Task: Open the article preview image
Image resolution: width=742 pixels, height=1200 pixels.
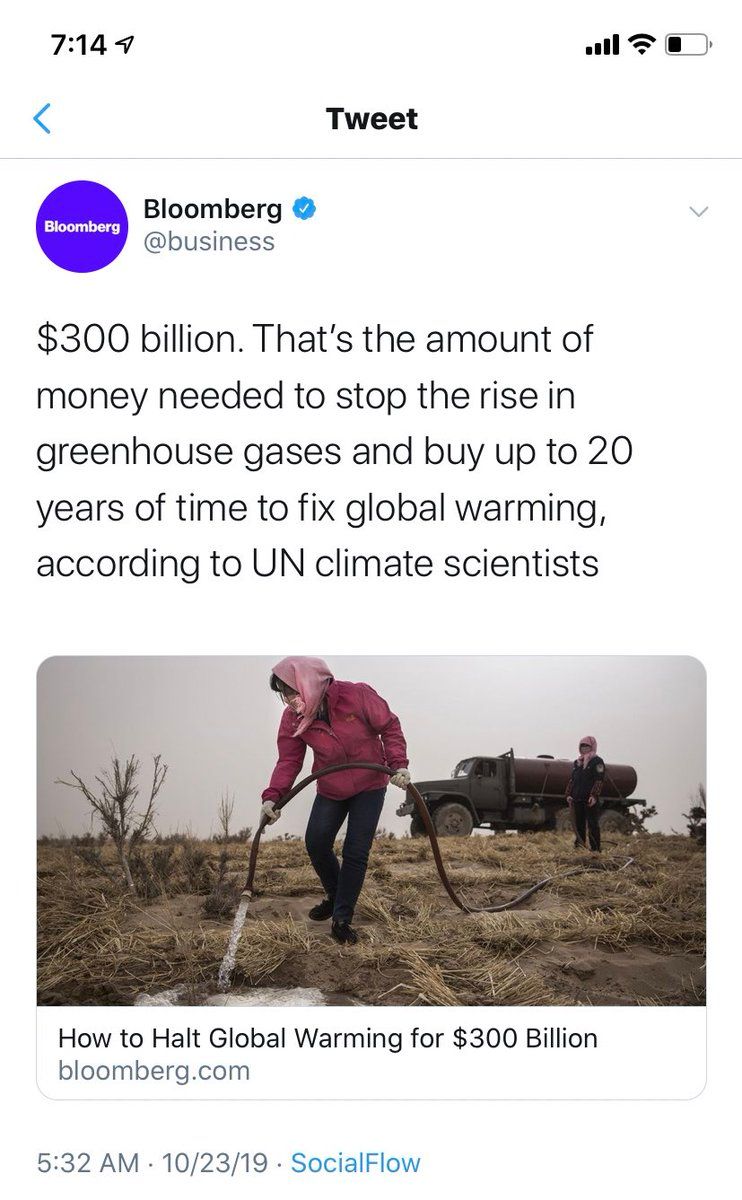Action: (371, 830)
